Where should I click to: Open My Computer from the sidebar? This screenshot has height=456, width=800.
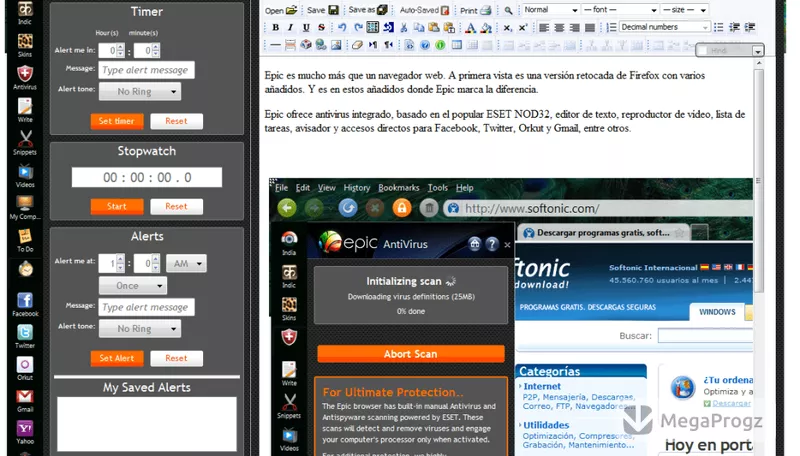click(x=24, y=207)
